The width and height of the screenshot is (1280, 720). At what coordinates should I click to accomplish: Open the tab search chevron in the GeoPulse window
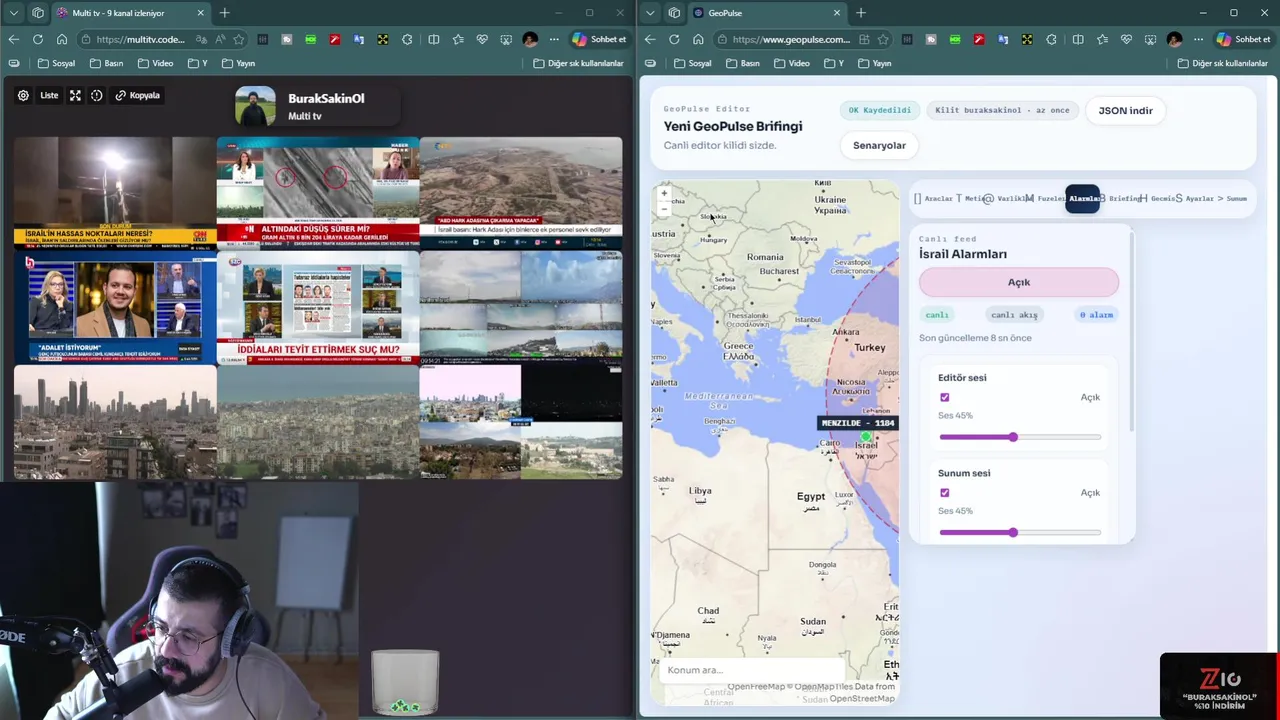coord(649,13)
